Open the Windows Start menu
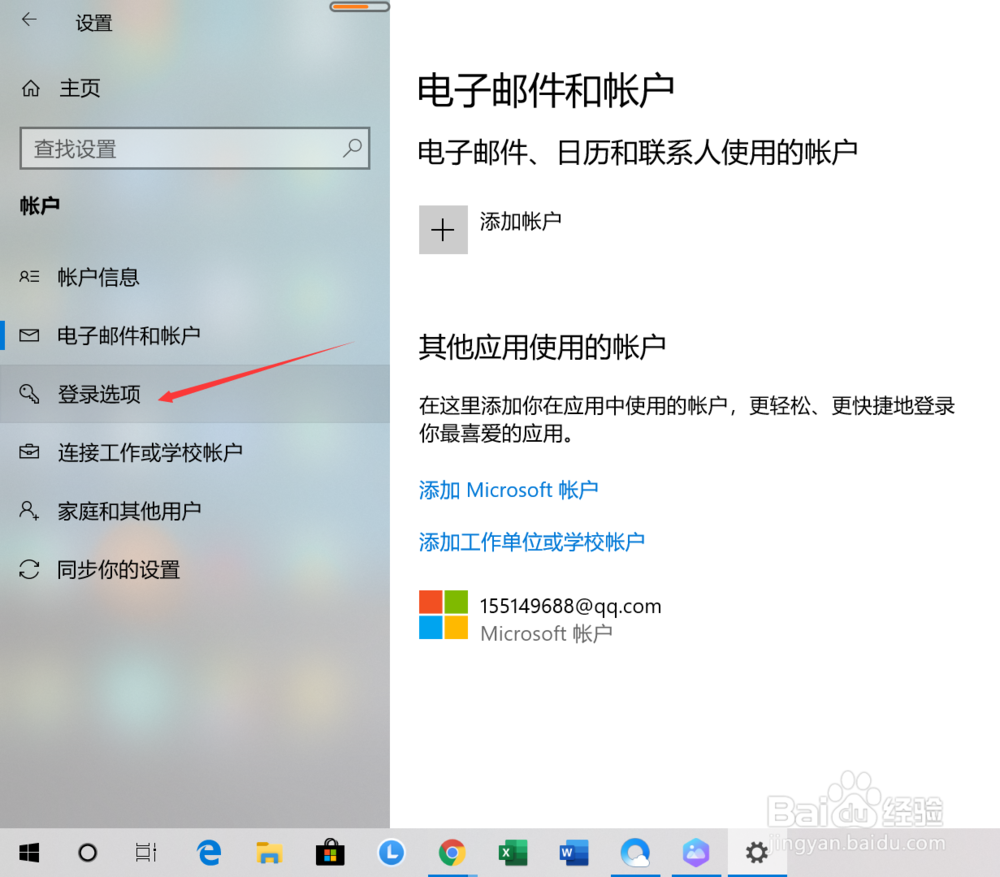This screenshot has width=1000, height=877. pos(29,852)
